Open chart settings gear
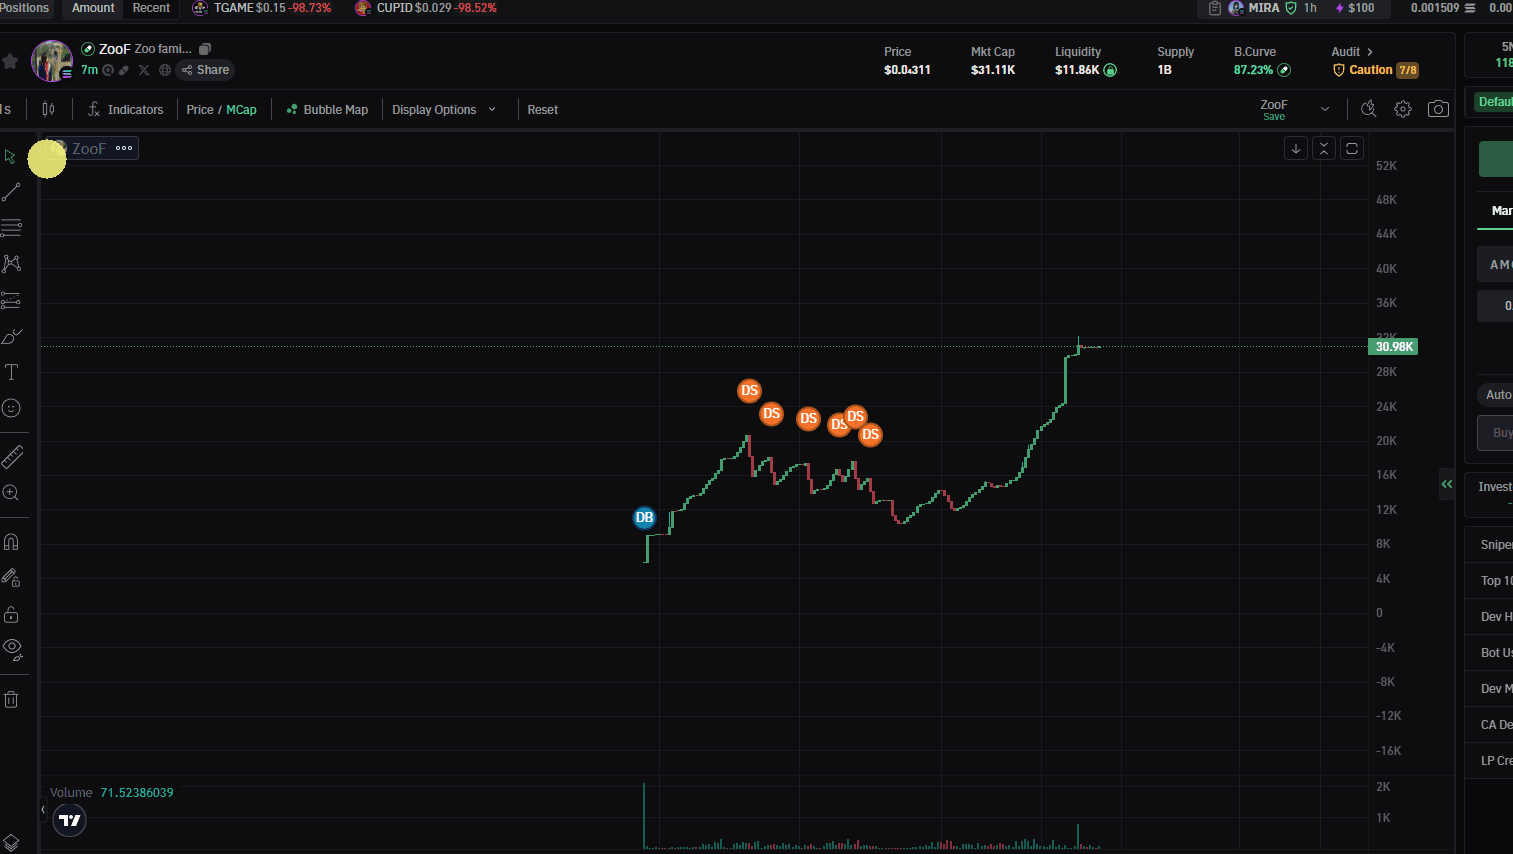The image size is (1513, 854). point(1403,109)
